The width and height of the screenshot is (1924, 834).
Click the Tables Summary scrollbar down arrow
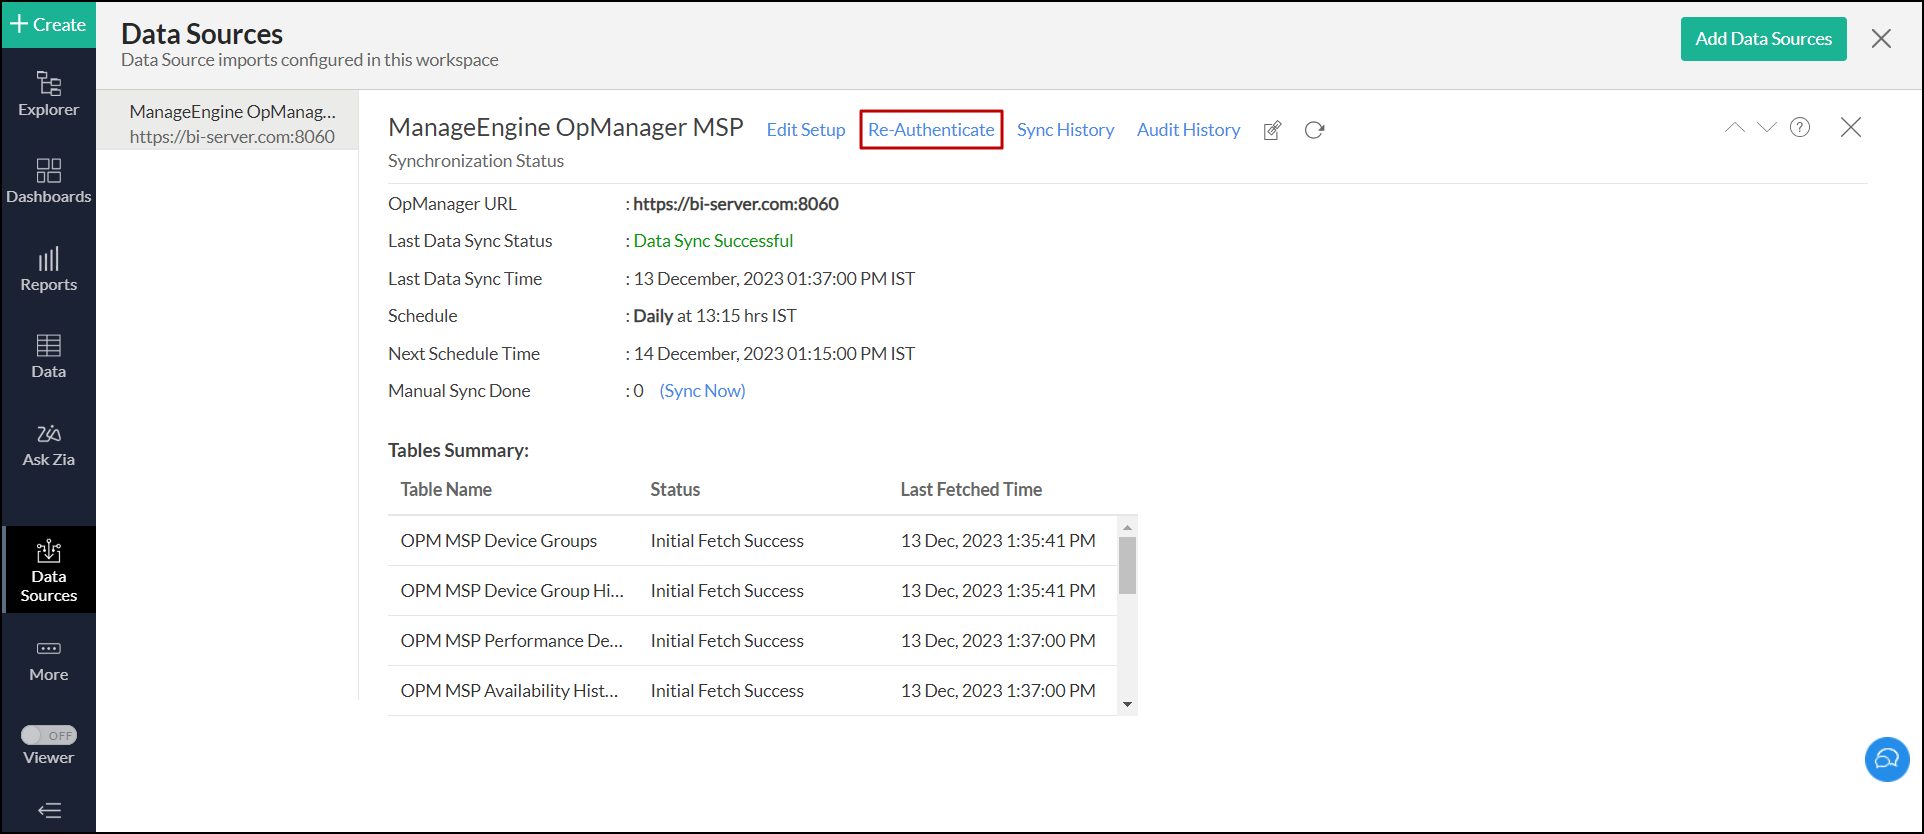[1127, 704]
